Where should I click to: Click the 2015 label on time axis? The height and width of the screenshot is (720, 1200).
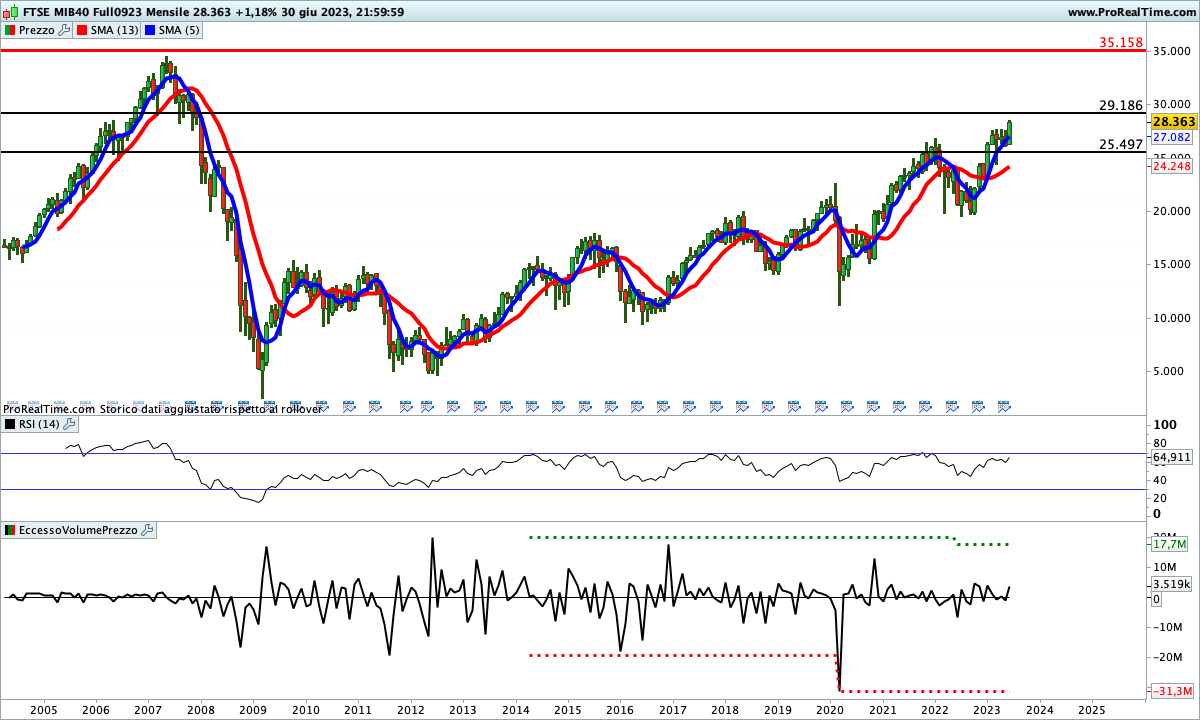[568, 710]
